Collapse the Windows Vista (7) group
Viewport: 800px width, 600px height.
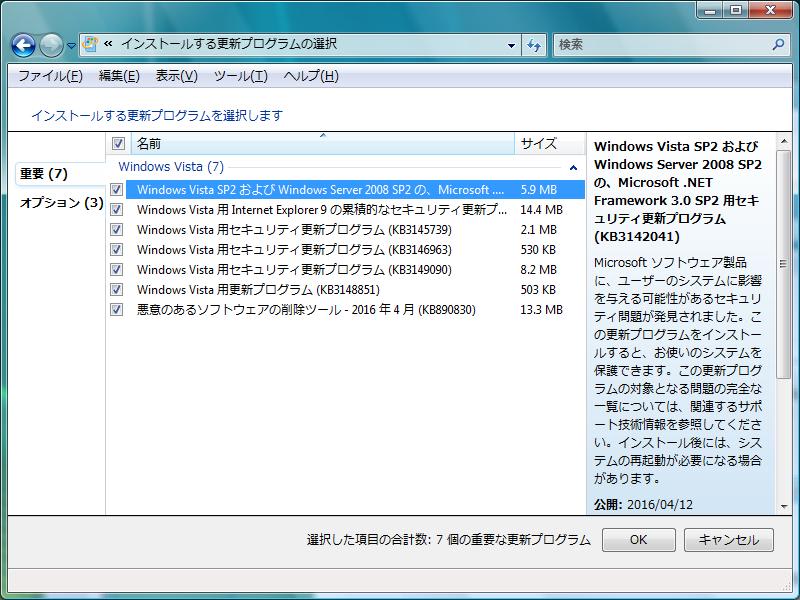pos(573,168)
